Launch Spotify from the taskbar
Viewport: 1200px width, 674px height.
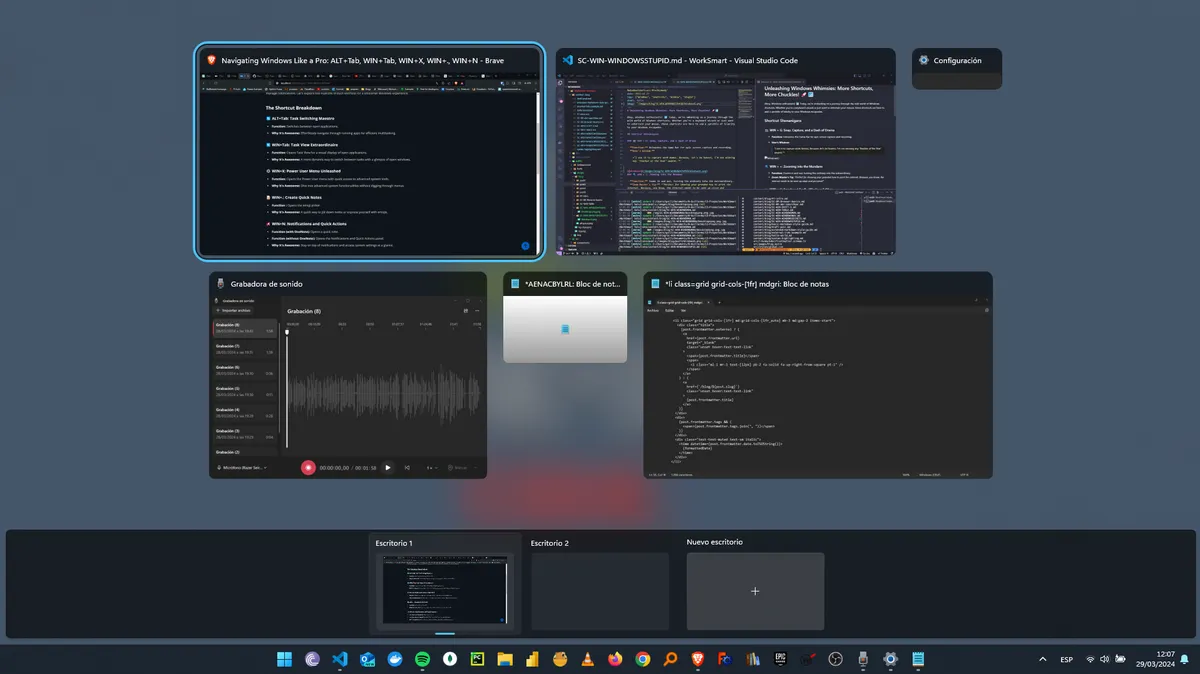point(422,659)
